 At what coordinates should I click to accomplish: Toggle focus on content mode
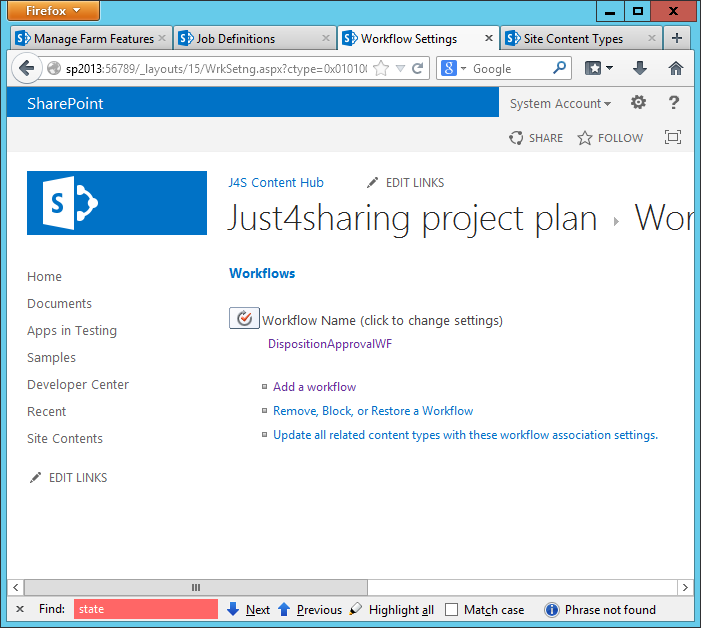click(673, 137)
